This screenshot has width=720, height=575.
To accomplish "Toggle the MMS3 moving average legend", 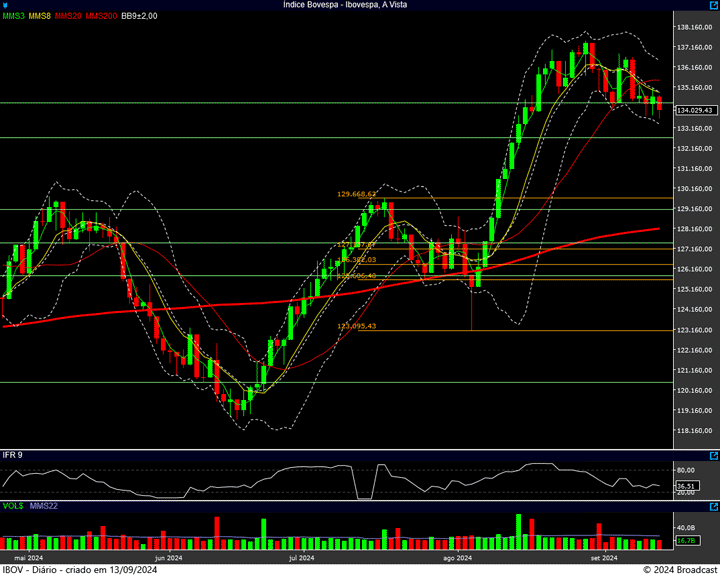I will 14,17.
